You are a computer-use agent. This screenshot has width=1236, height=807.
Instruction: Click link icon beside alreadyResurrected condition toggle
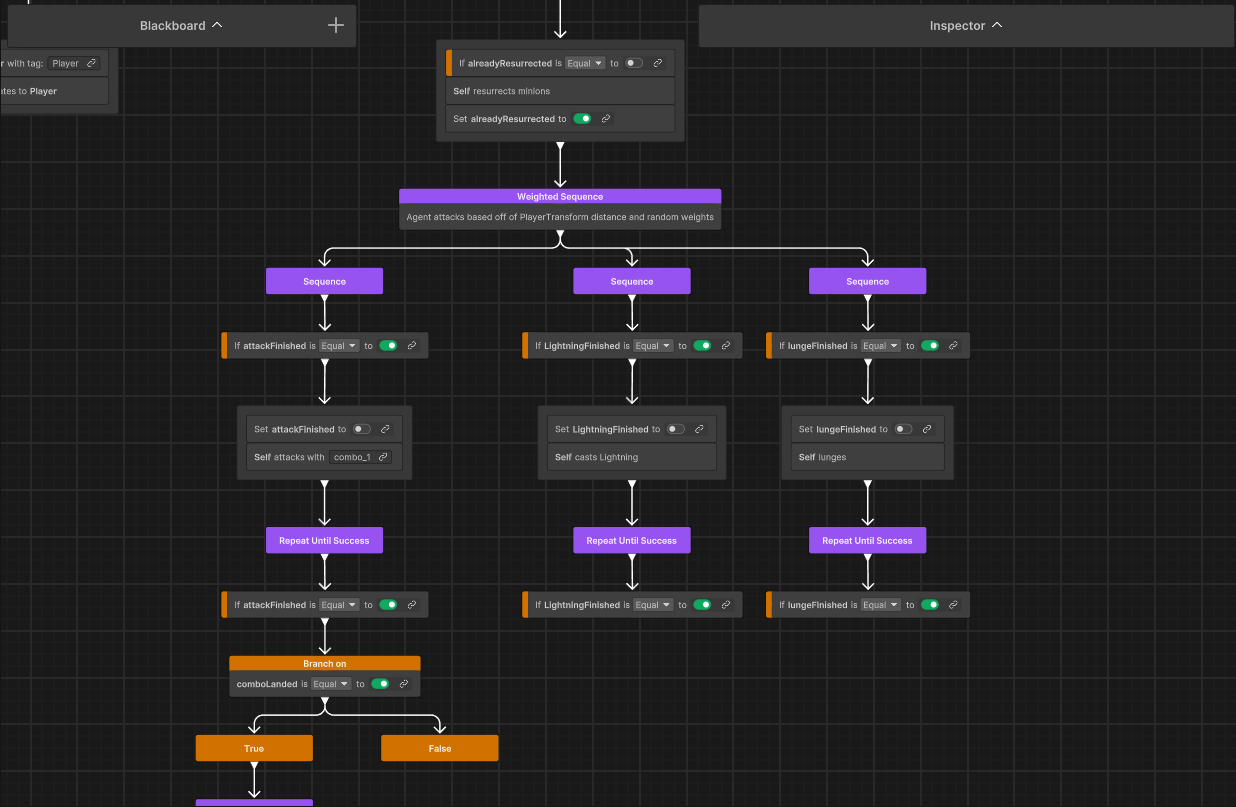click(657, 62)
